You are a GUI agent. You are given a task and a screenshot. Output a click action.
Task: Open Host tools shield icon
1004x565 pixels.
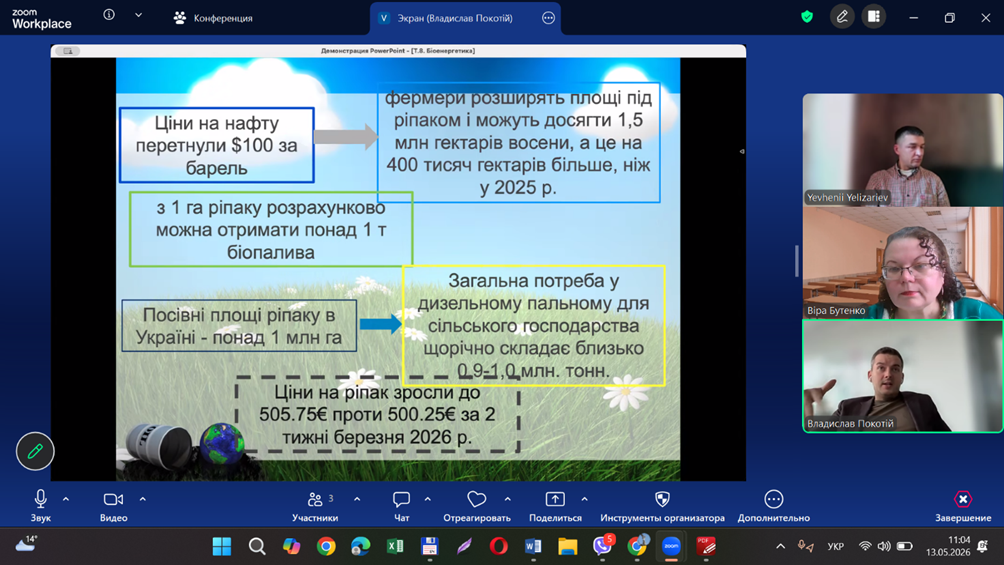[662, 506]
